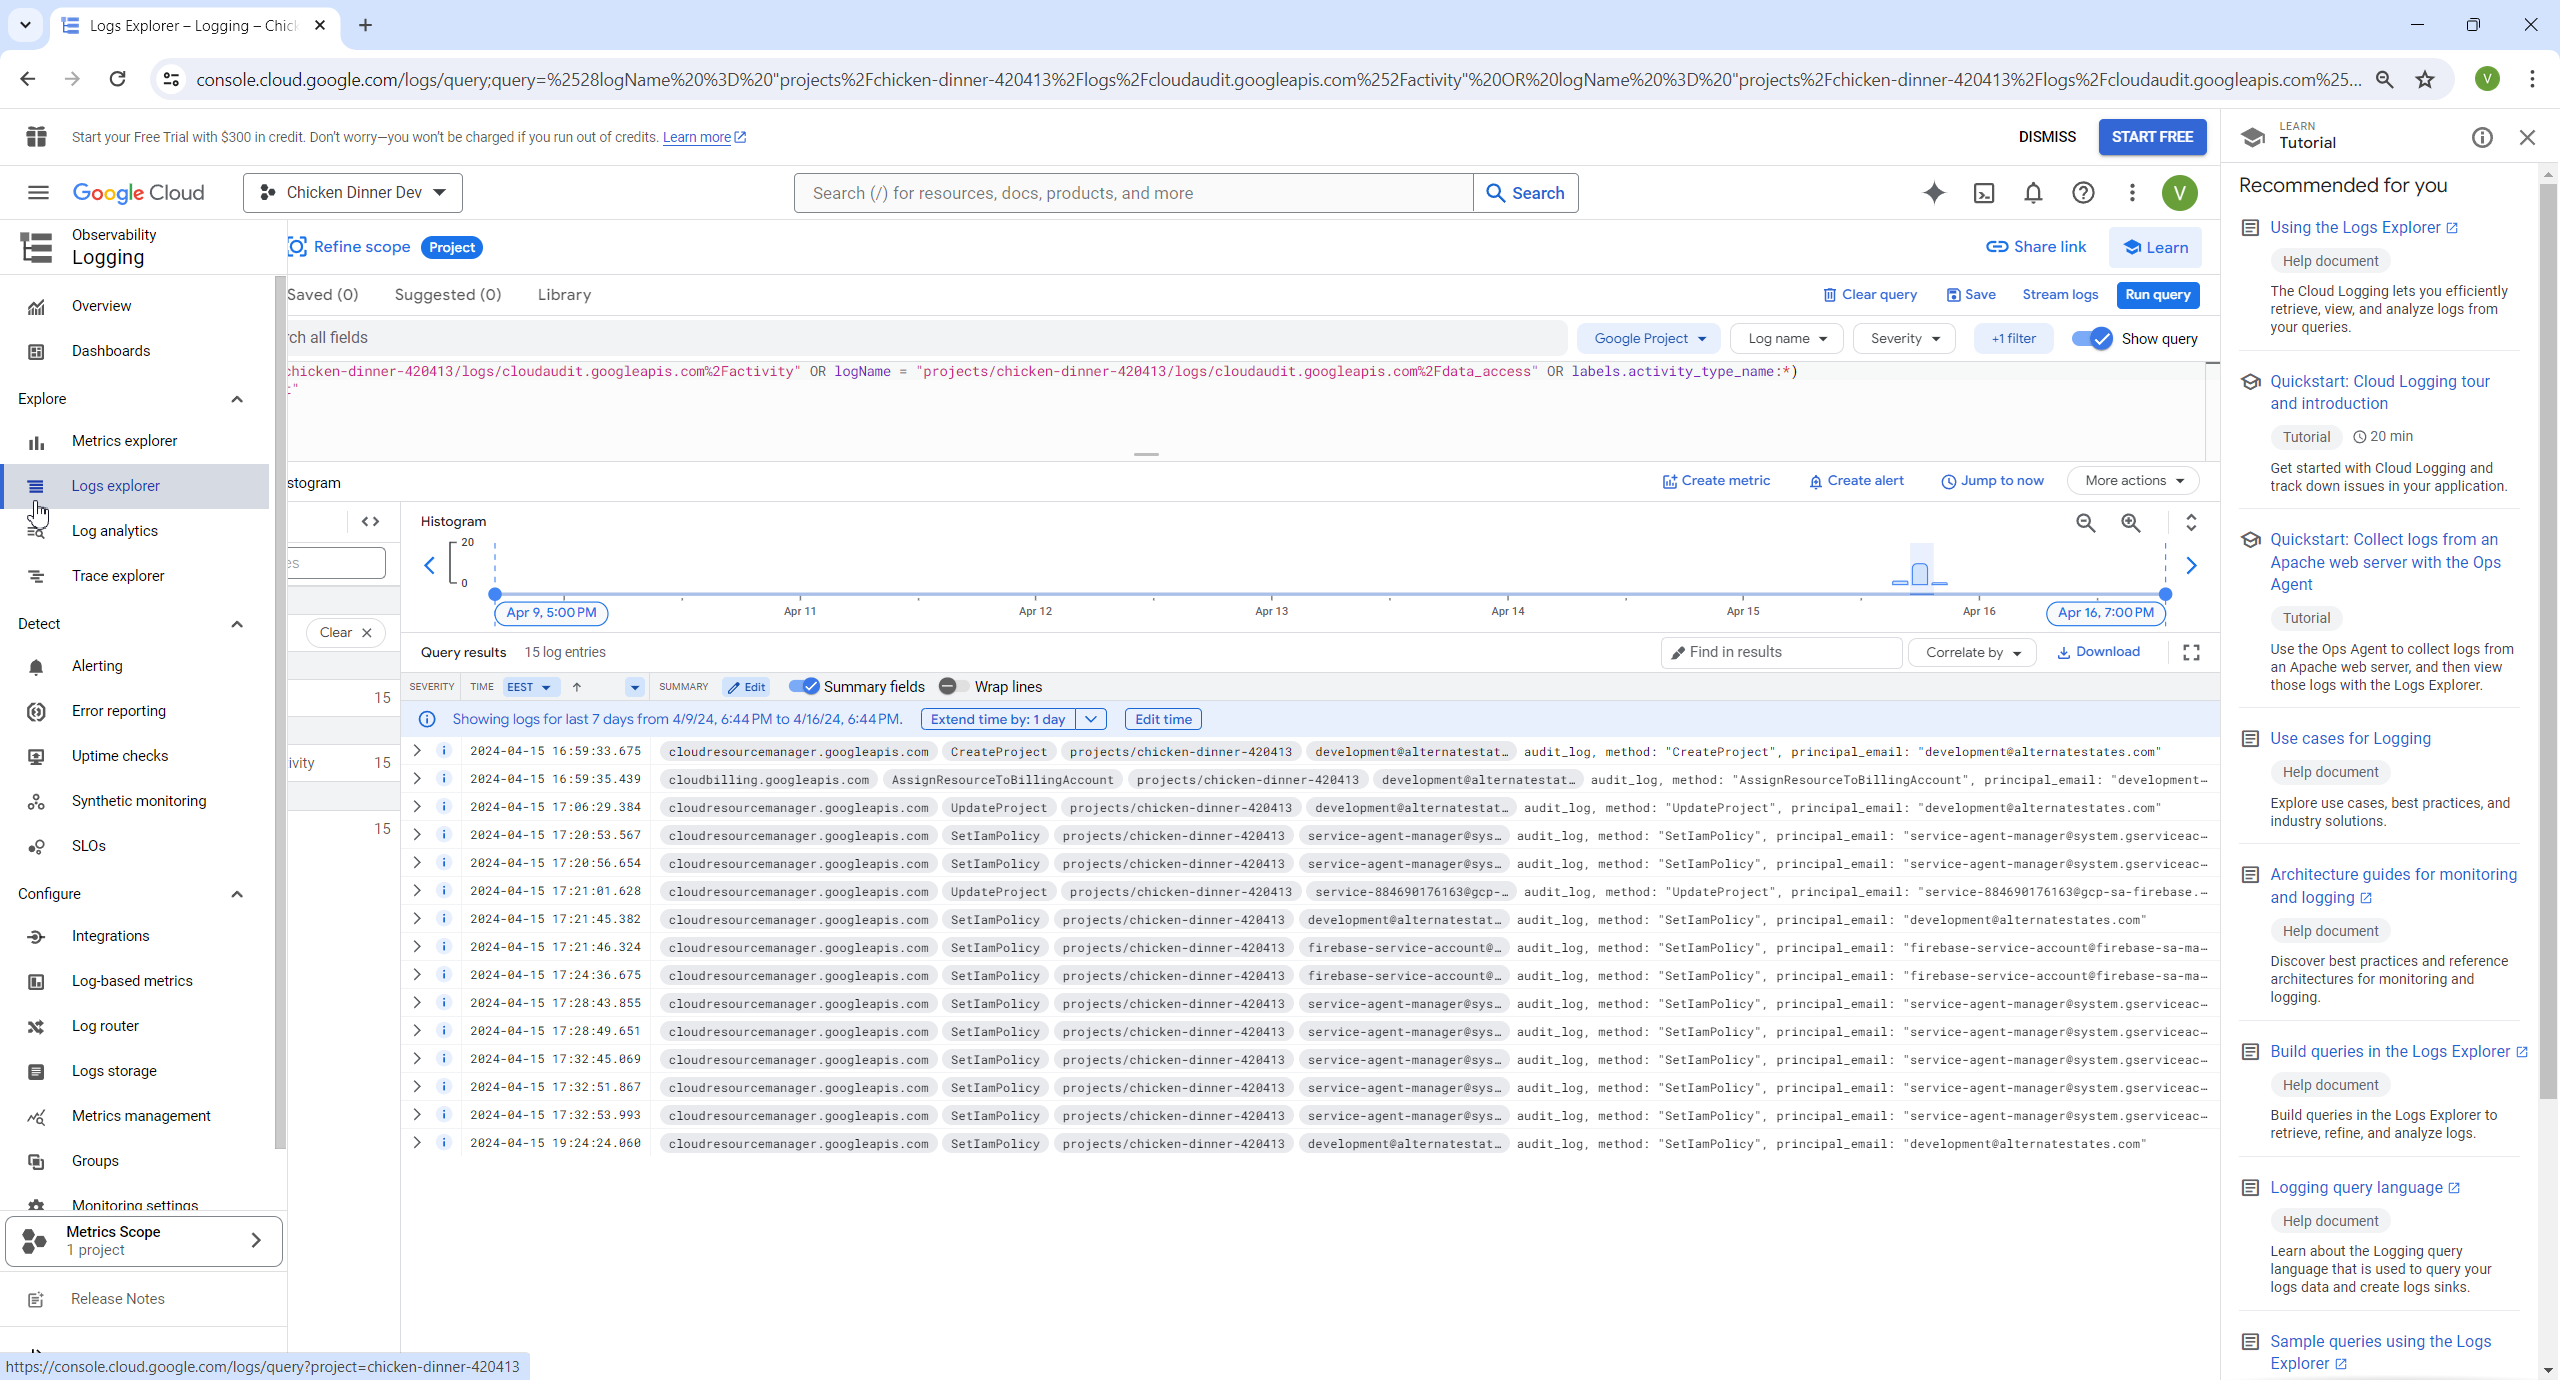The width and height of the screenshot is (2560, 1380).
Task: Toggle the Show query switch
Action: 2092,339
